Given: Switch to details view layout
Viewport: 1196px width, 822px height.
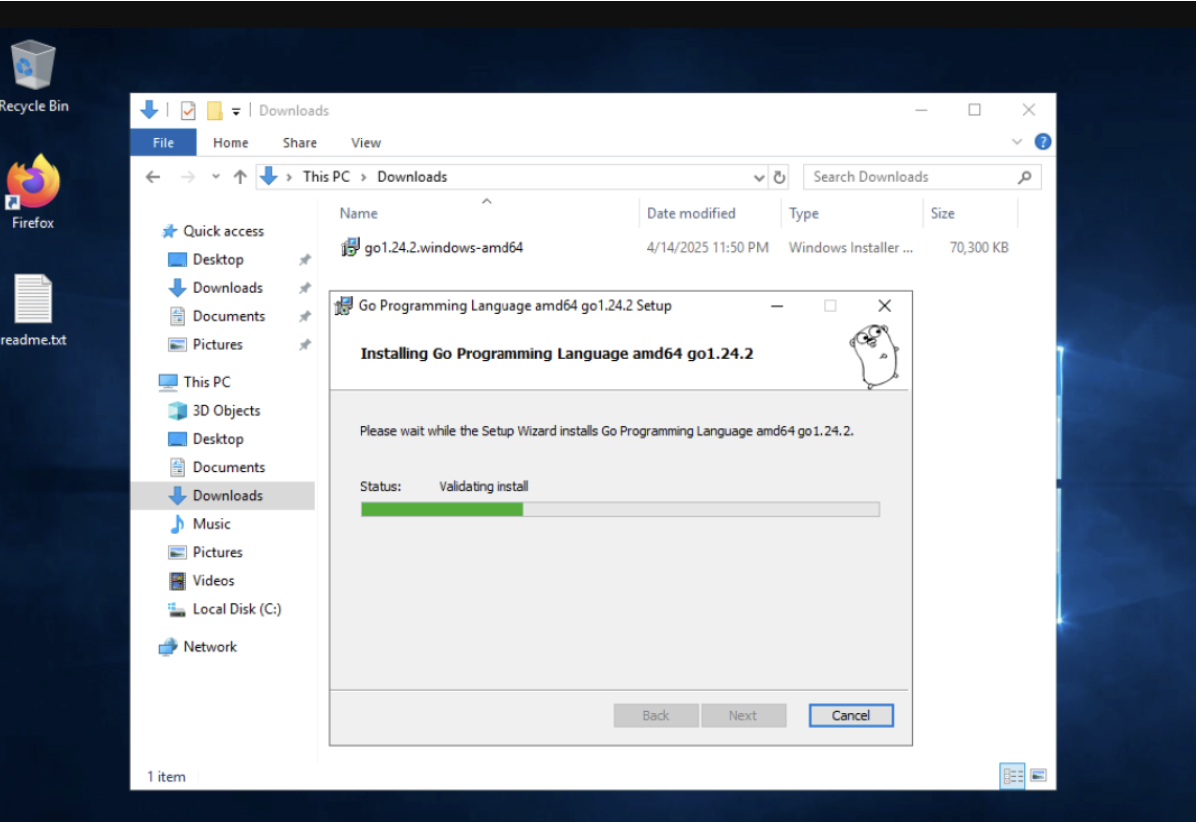Looking at the screenshot, I should point(1013,775).
